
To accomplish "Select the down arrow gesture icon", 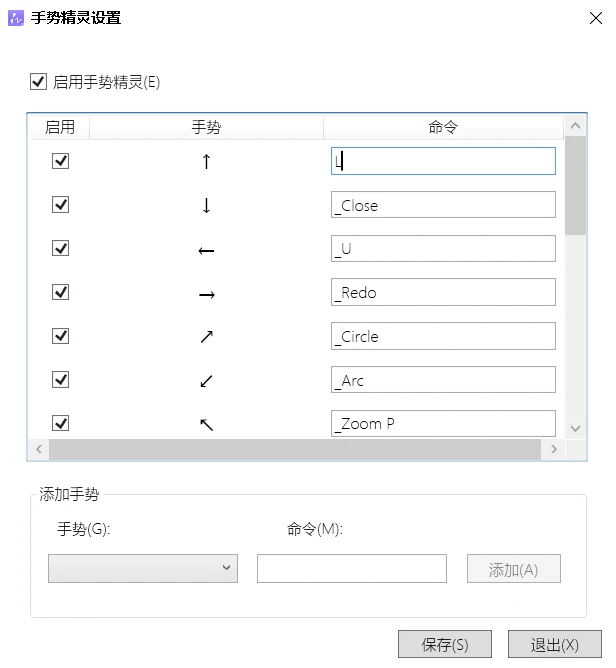I will (206, 205).
